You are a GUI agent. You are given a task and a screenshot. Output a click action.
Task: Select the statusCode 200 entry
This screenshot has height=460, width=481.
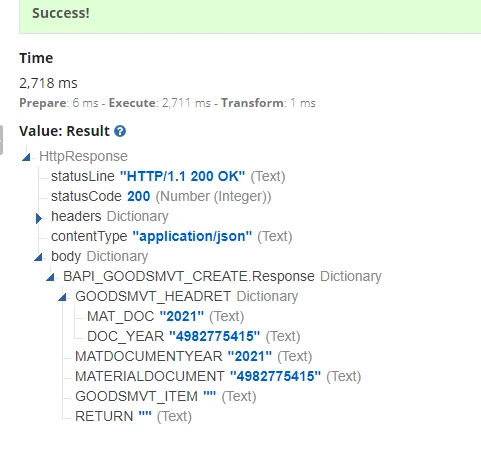161,196
